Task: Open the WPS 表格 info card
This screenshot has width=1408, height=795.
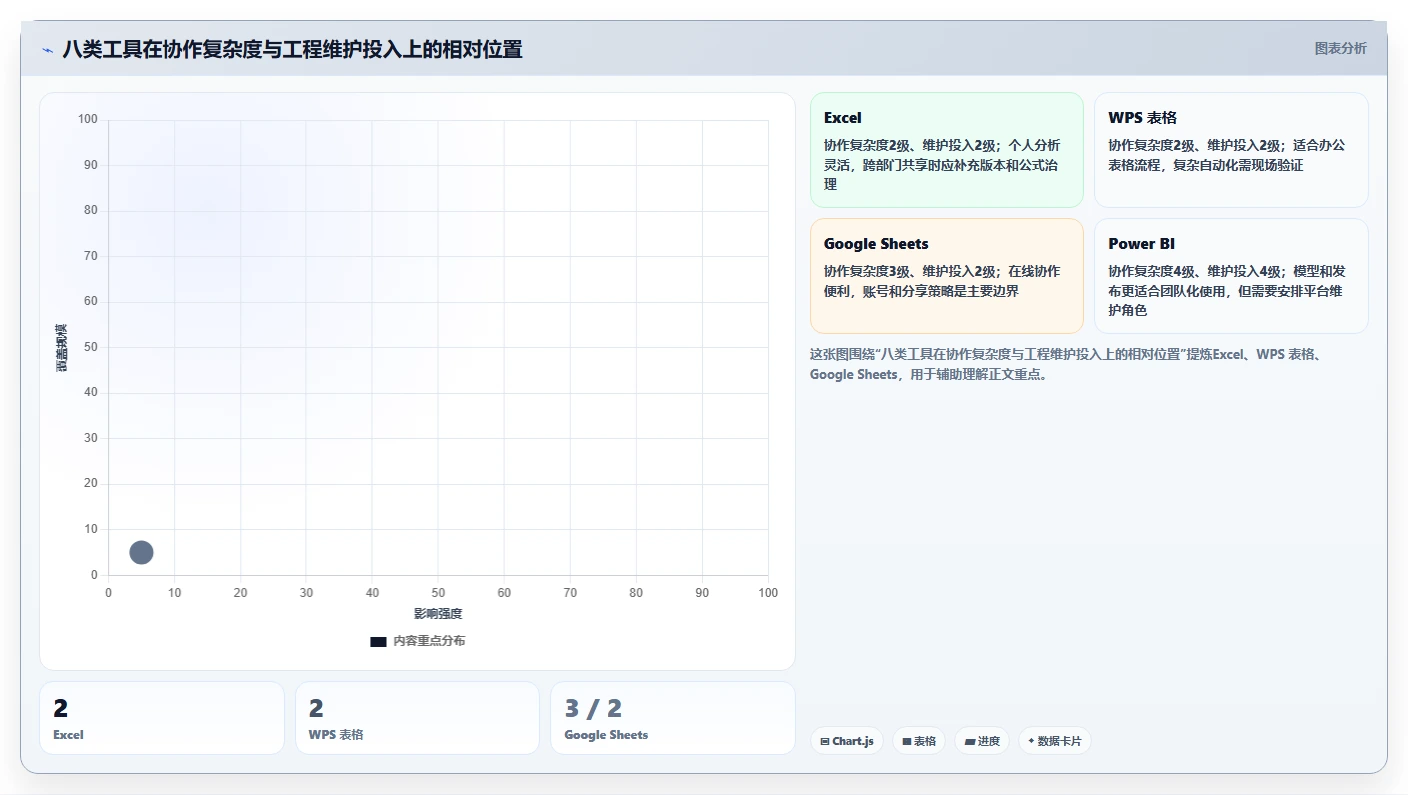Action: coord(1231,150)
